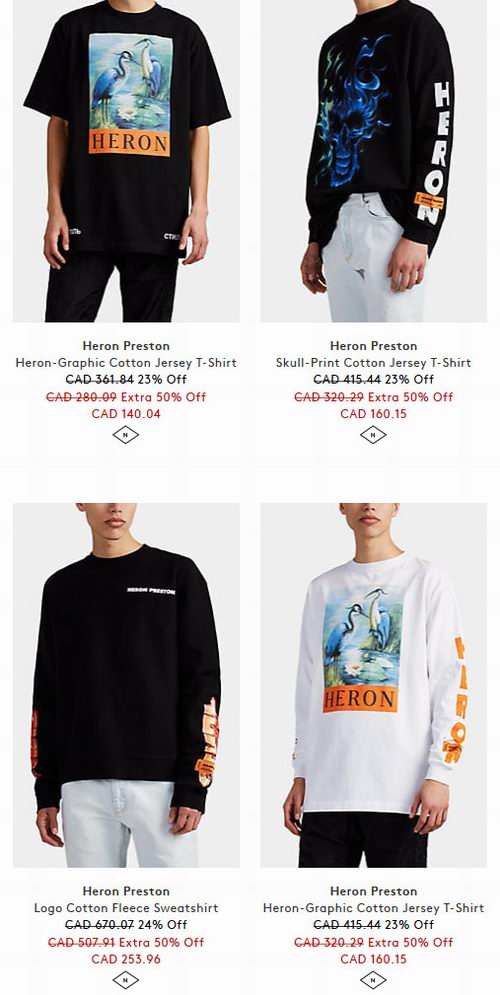Click diamond N icon under Skull-Print T-shirt
The height and width of the screenshot is (995, 500).
[373, 435]
